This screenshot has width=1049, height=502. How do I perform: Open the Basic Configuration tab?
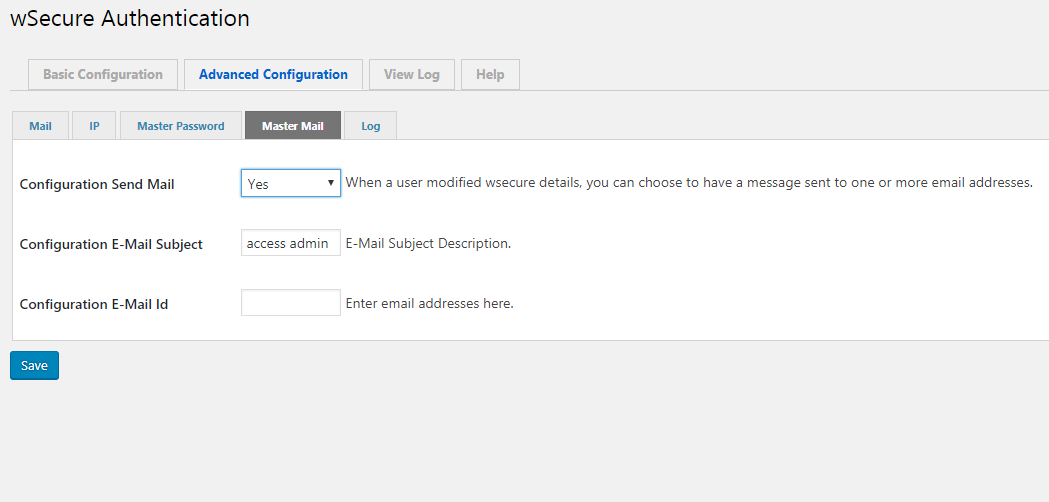point(103,74)
